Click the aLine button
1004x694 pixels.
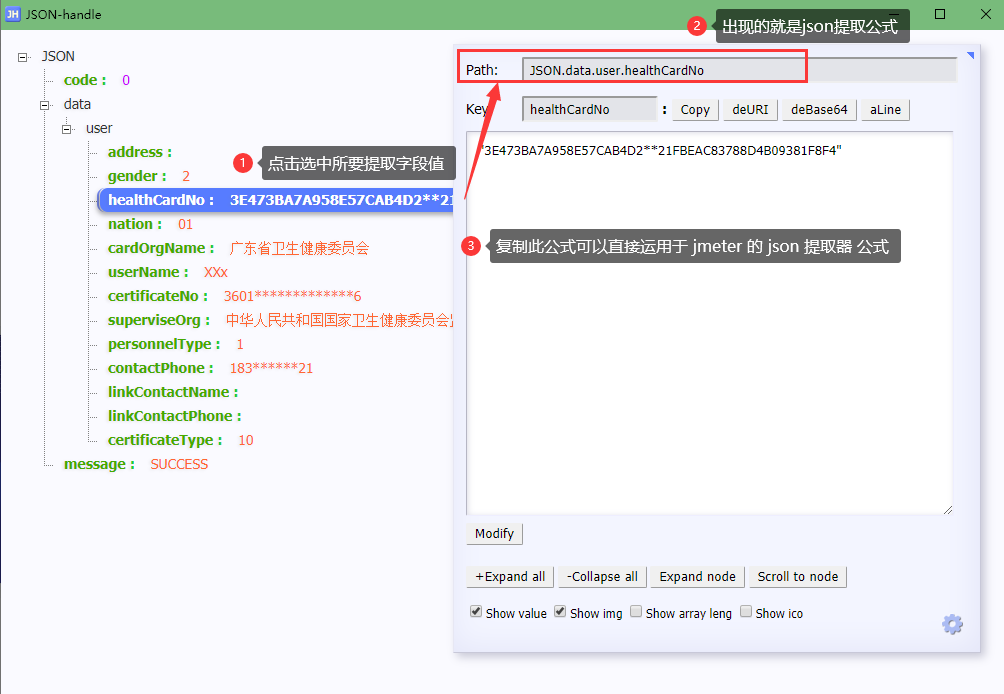(885, 109)
